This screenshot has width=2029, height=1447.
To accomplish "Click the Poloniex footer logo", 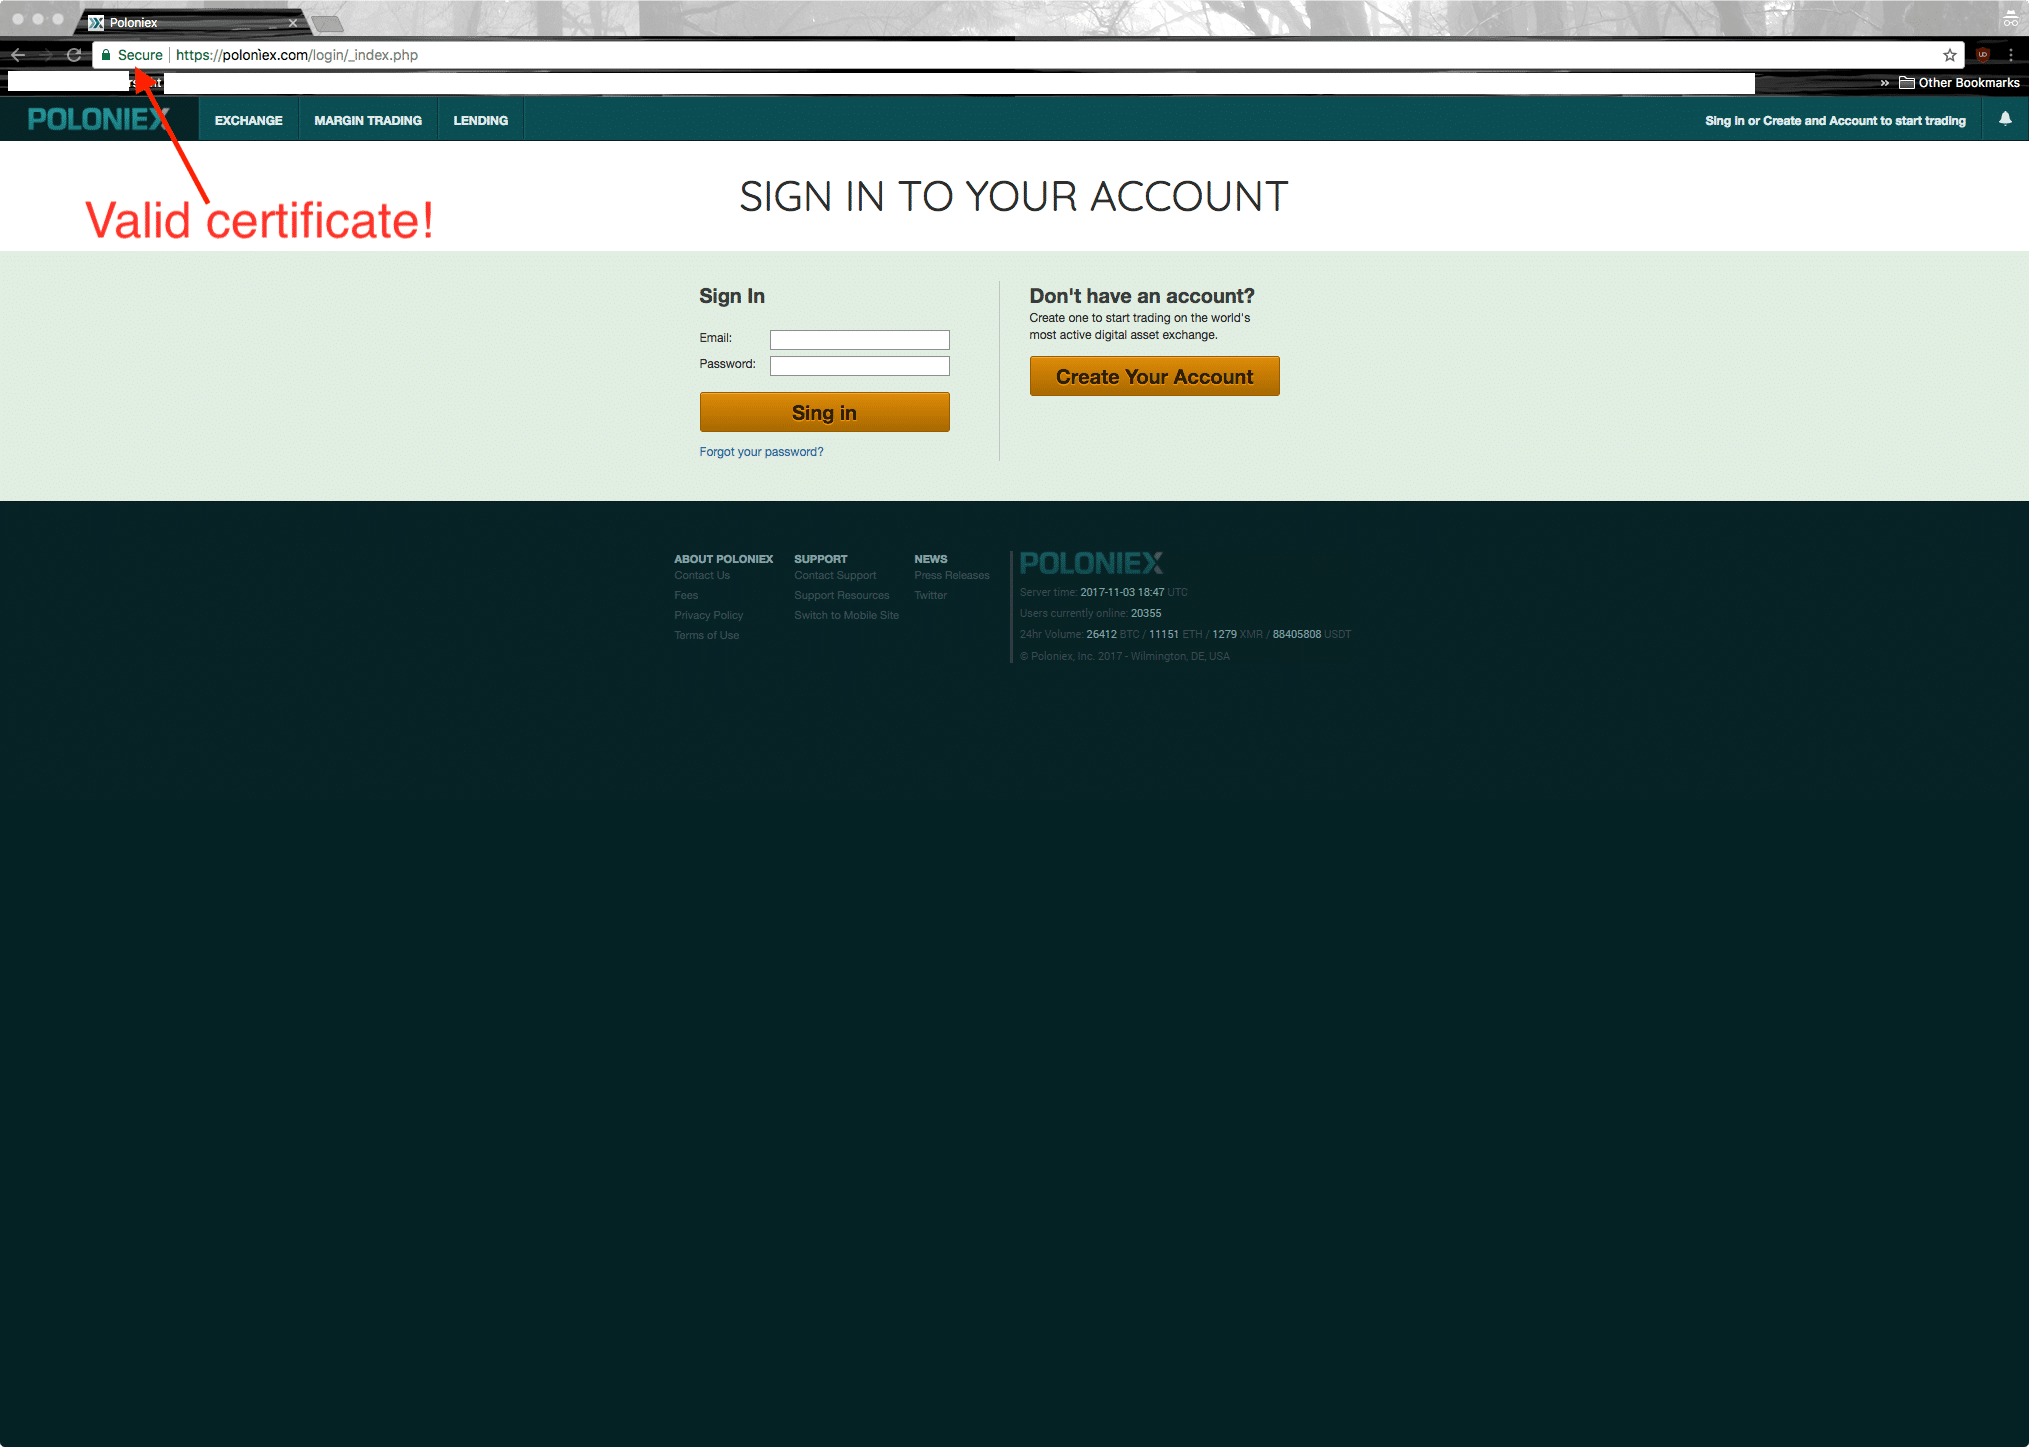I will coord(1091,563).
